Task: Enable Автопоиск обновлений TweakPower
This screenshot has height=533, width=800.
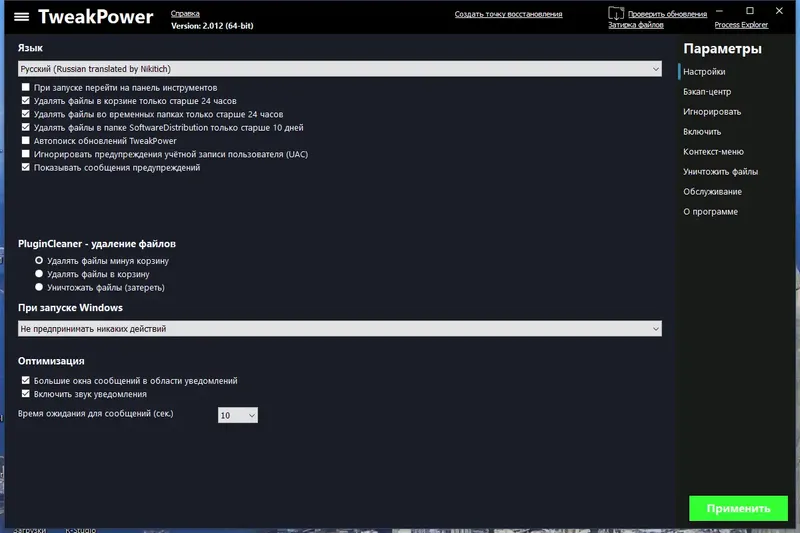Action: (26, 140)
